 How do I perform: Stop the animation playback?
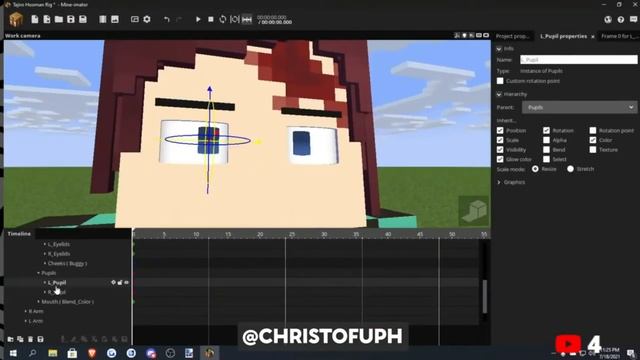coord(211,19)
